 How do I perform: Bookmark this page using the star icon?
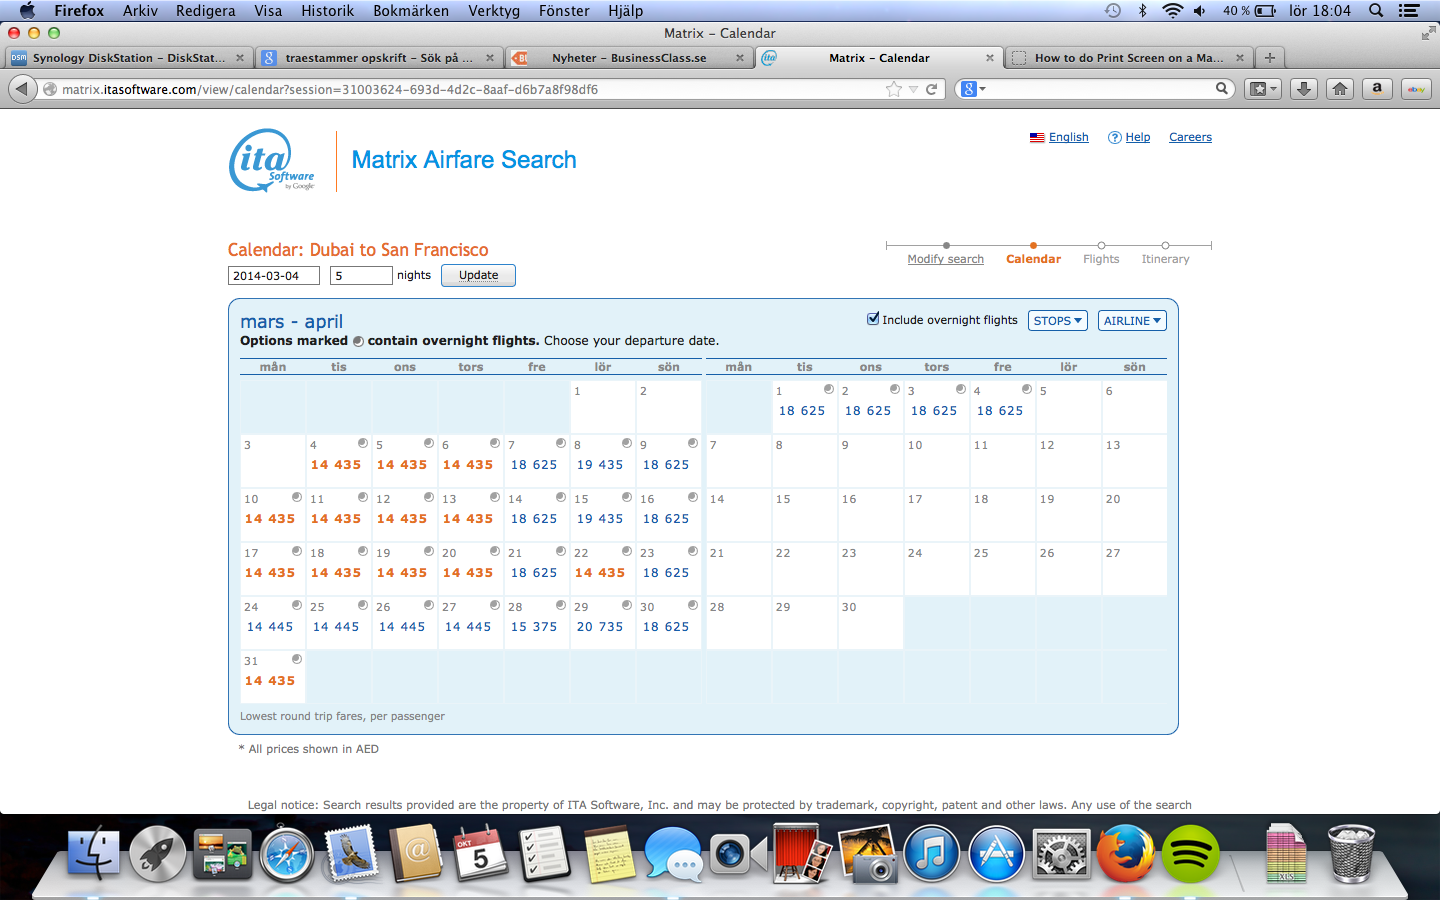pos(893,89)
